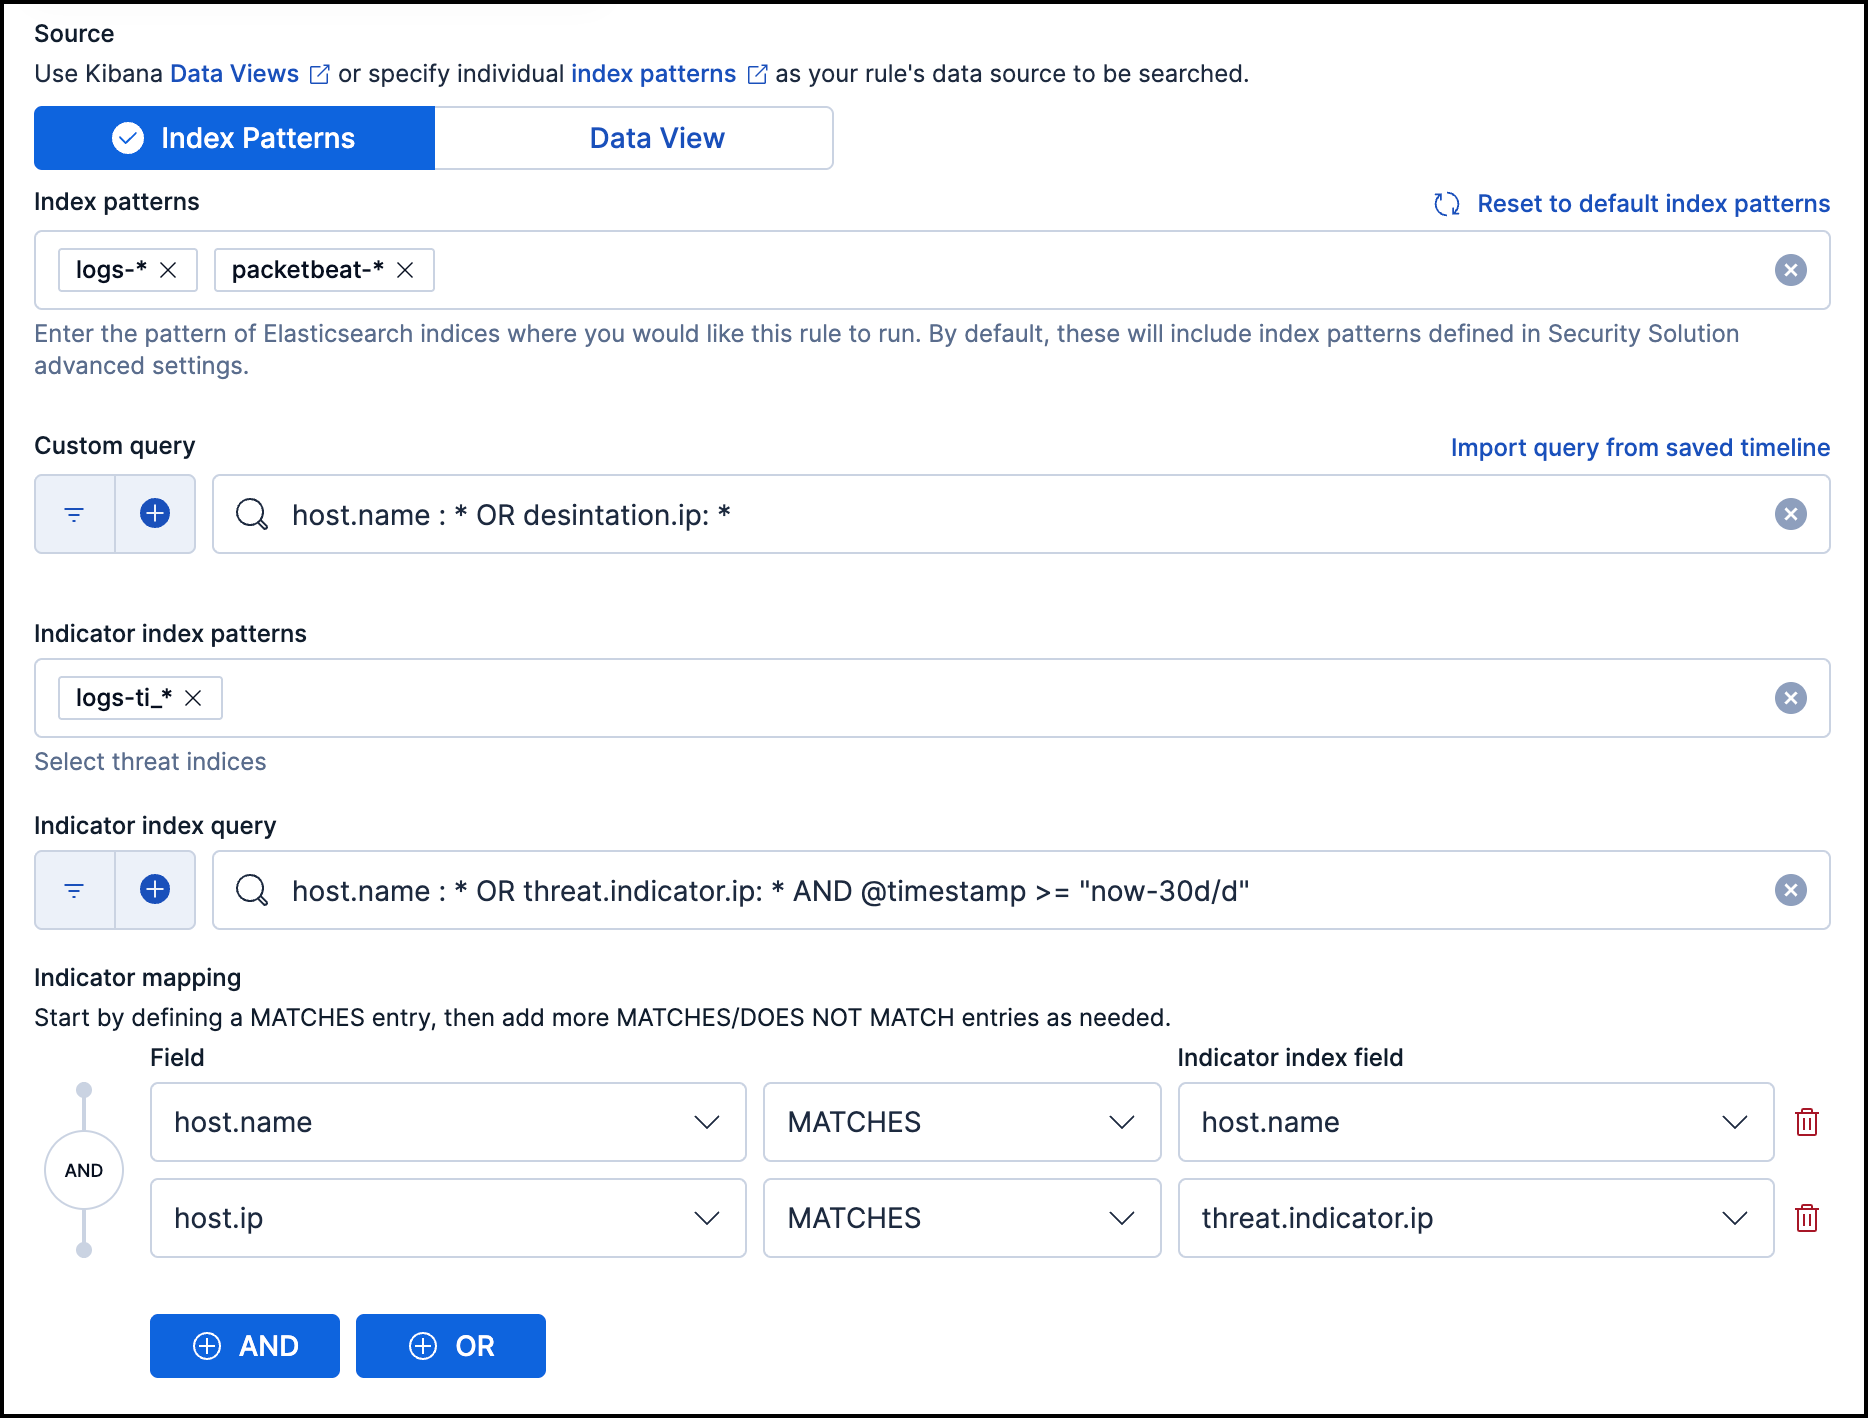Clear the Custom query text with the x icon
The image size is (1868, 1418).
[x=1793, y=514]
